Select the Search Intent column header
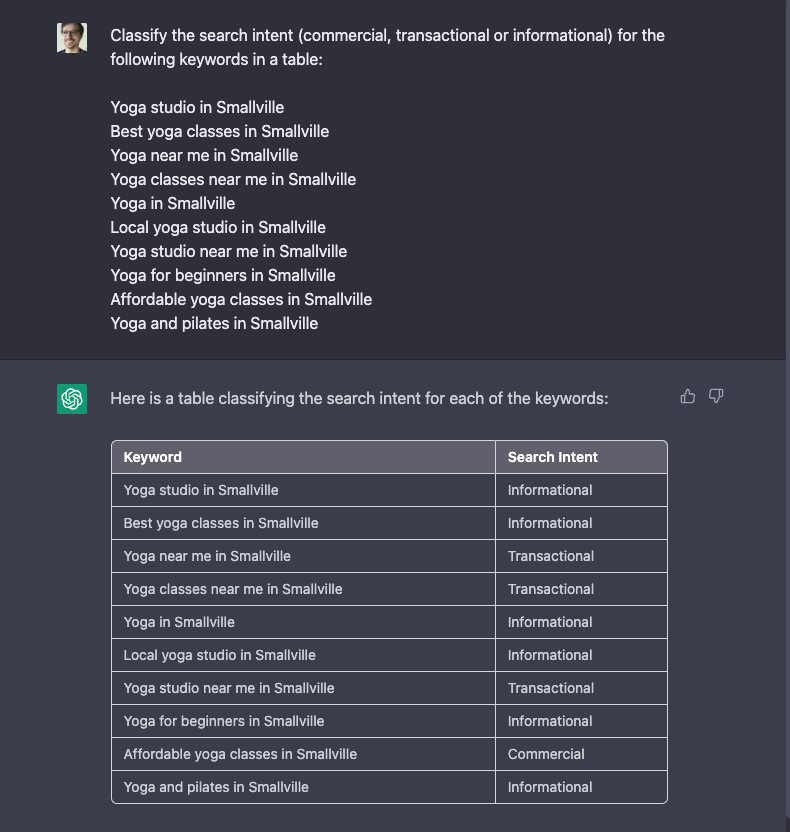Viewport: 790px width, 832px height. (553, 456)
